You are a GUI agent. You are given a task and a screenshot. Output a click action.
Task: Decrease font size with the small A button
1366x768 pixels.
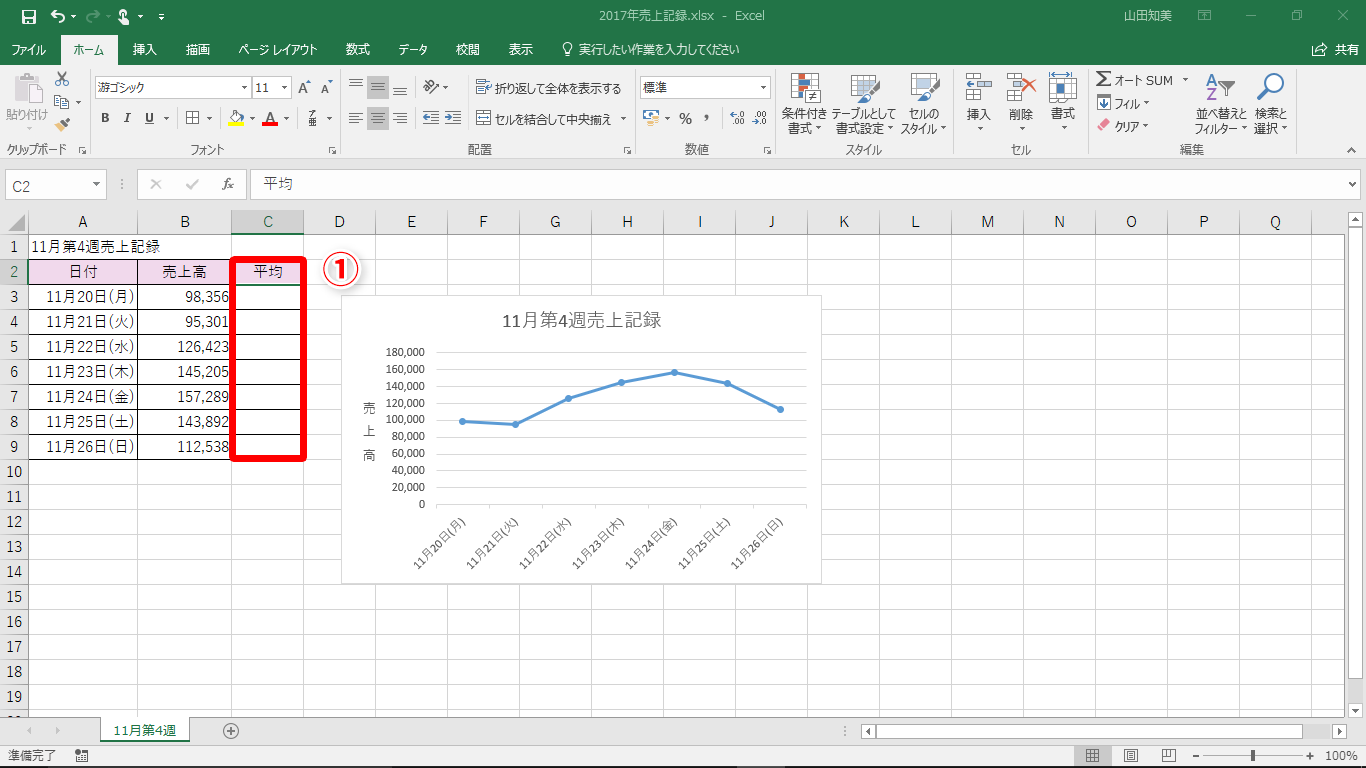click(325, 88)
